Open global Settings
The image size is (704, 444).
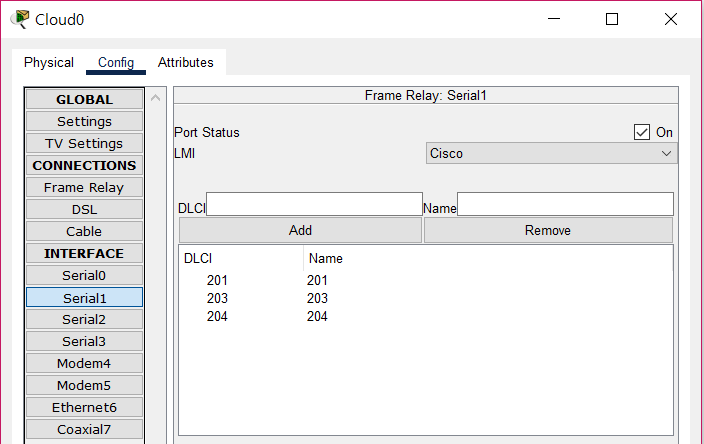84,121
